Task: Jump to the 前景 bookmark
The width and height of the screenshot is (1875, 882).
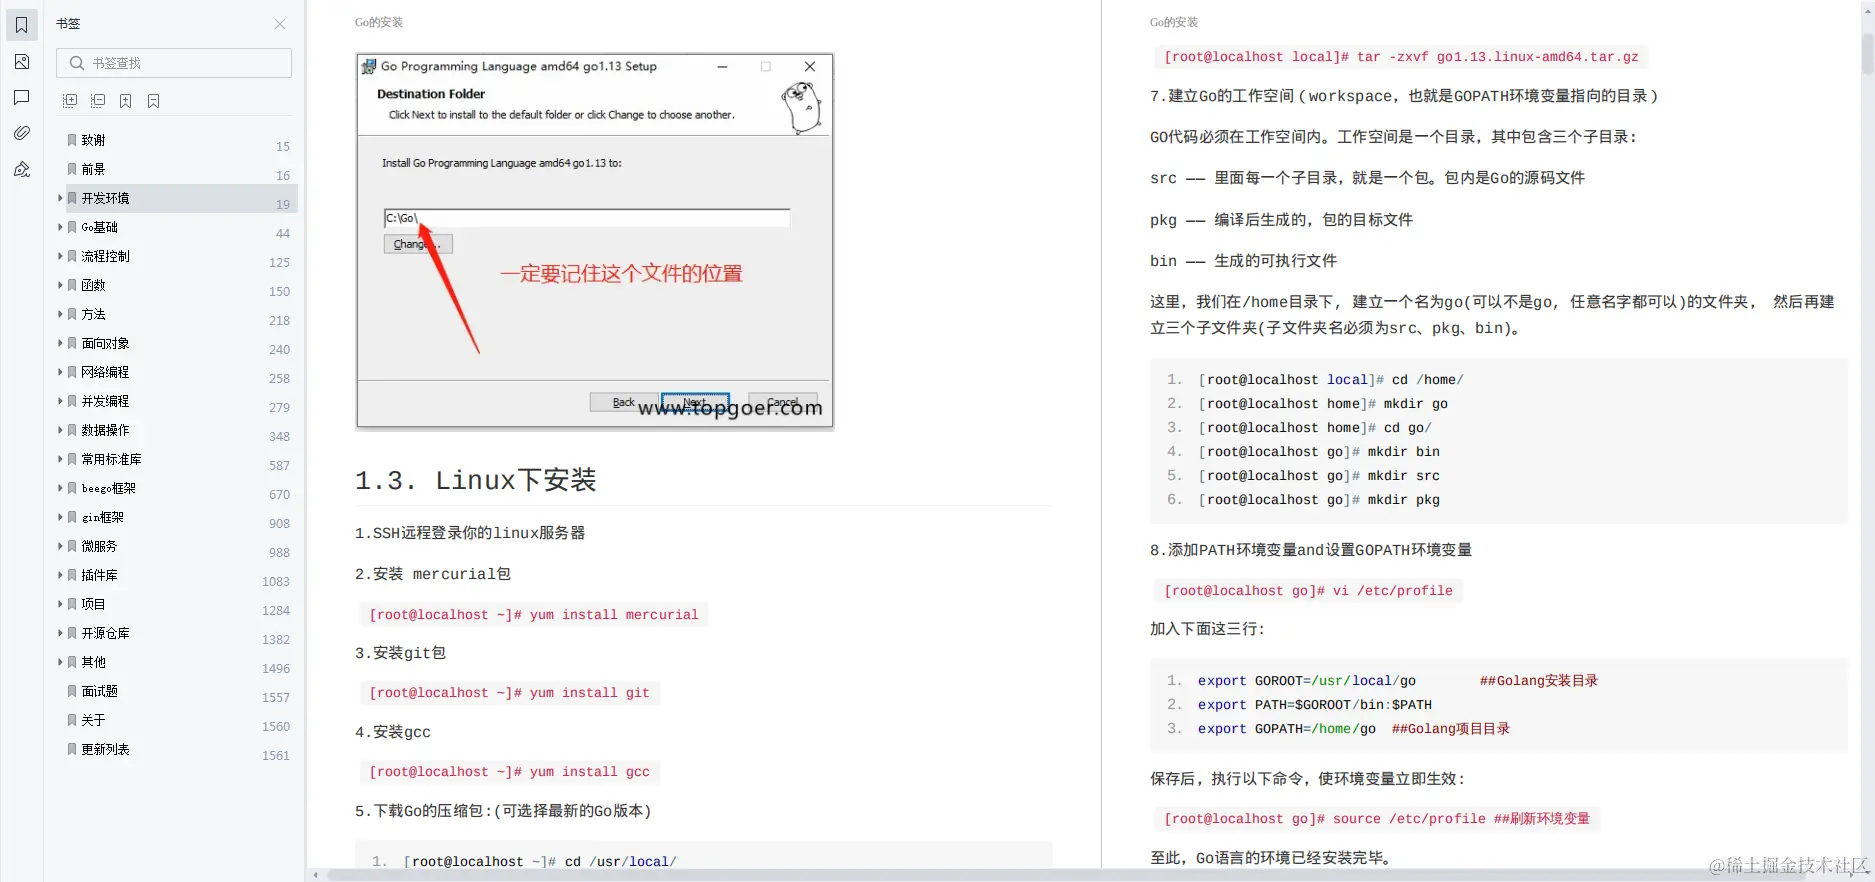Action: click(x=93, y=169)
